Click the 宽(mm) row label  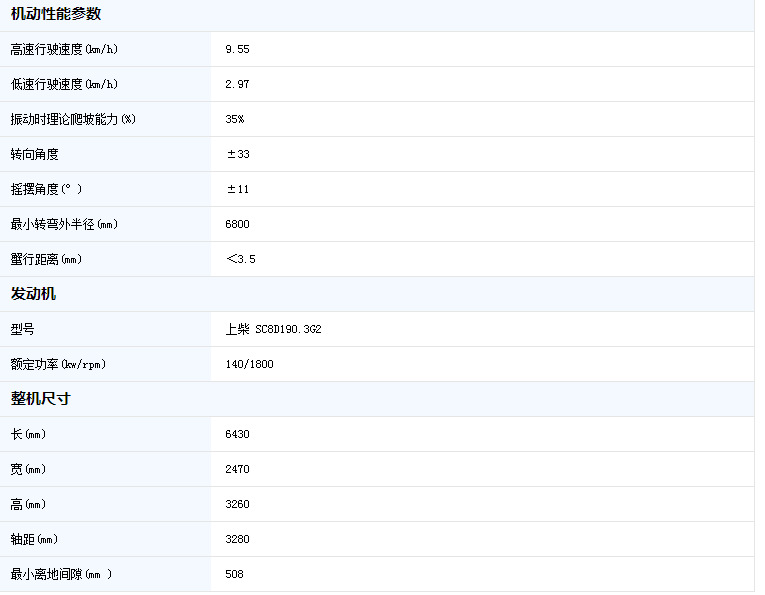28,469
